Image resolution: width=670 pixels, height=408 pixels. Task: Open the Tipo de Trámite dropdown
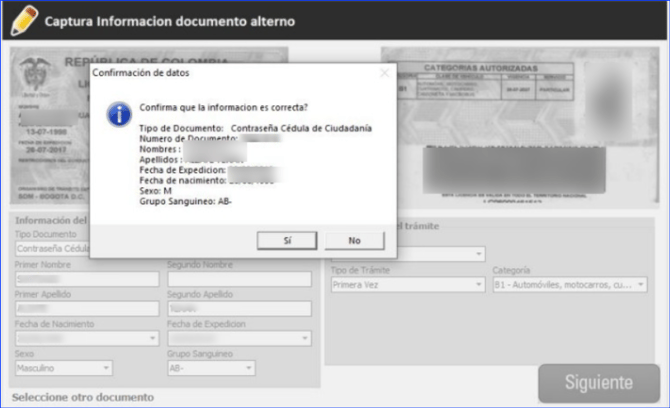[x=408, y=285]
